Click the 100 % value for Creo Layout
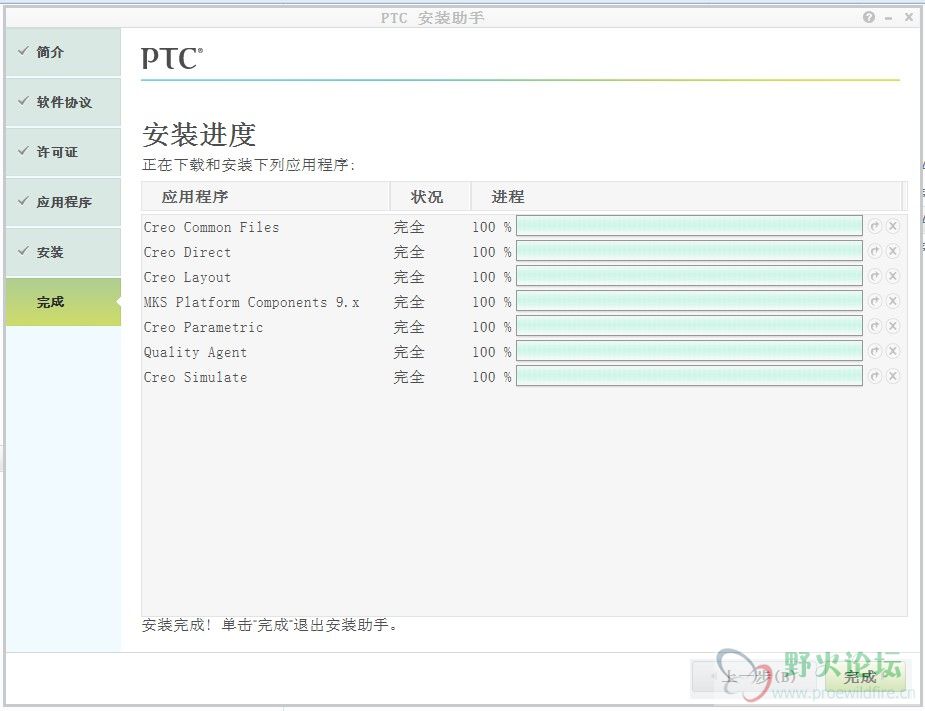925x711 pixels. [491, 277]
